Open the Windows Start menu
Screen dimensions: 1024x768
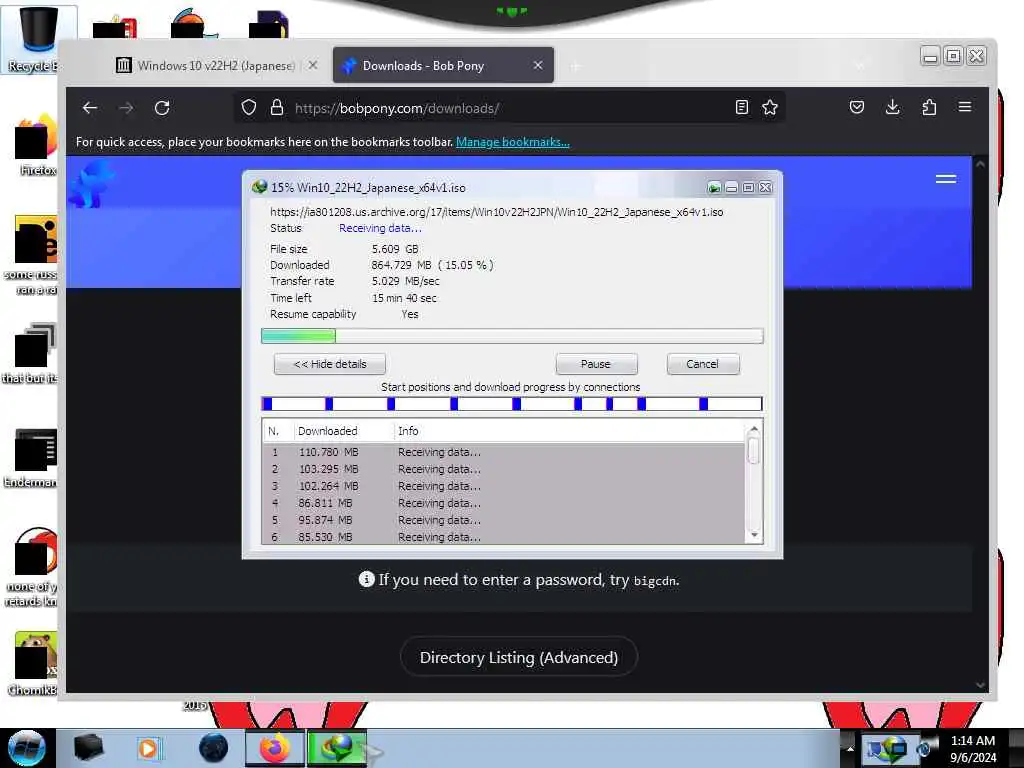pyautogui.click(x=27, y=748)
